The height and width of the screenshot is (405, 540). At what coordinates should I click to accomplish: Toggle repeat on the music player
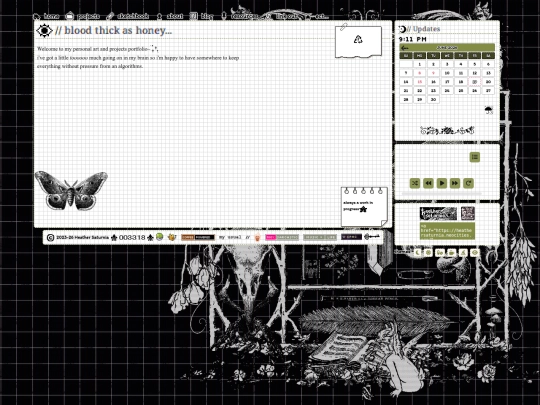[468, 183]
